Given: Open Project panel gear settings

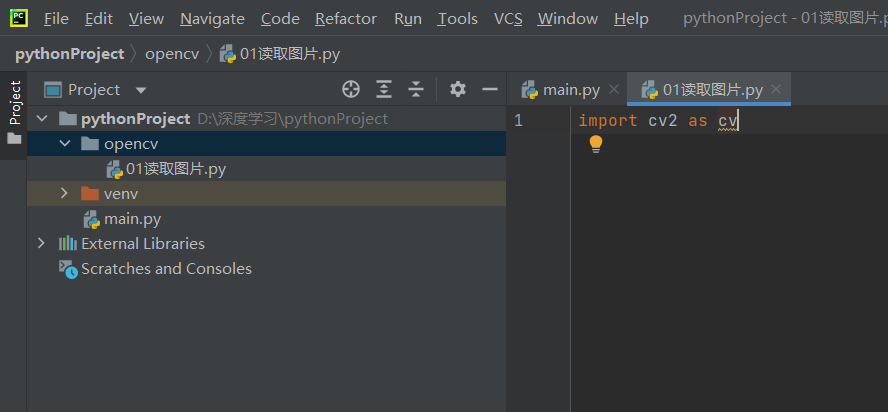Looking at the screenshot, I should click(458, 89).
